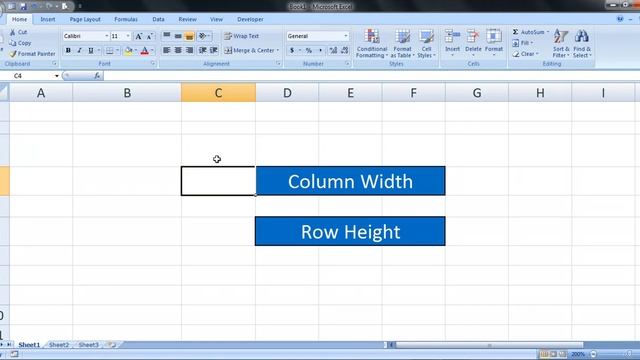The image size is (640, 360).
Task: Apply cell borders with the Borders icon
Action: [x=109, y=50]
